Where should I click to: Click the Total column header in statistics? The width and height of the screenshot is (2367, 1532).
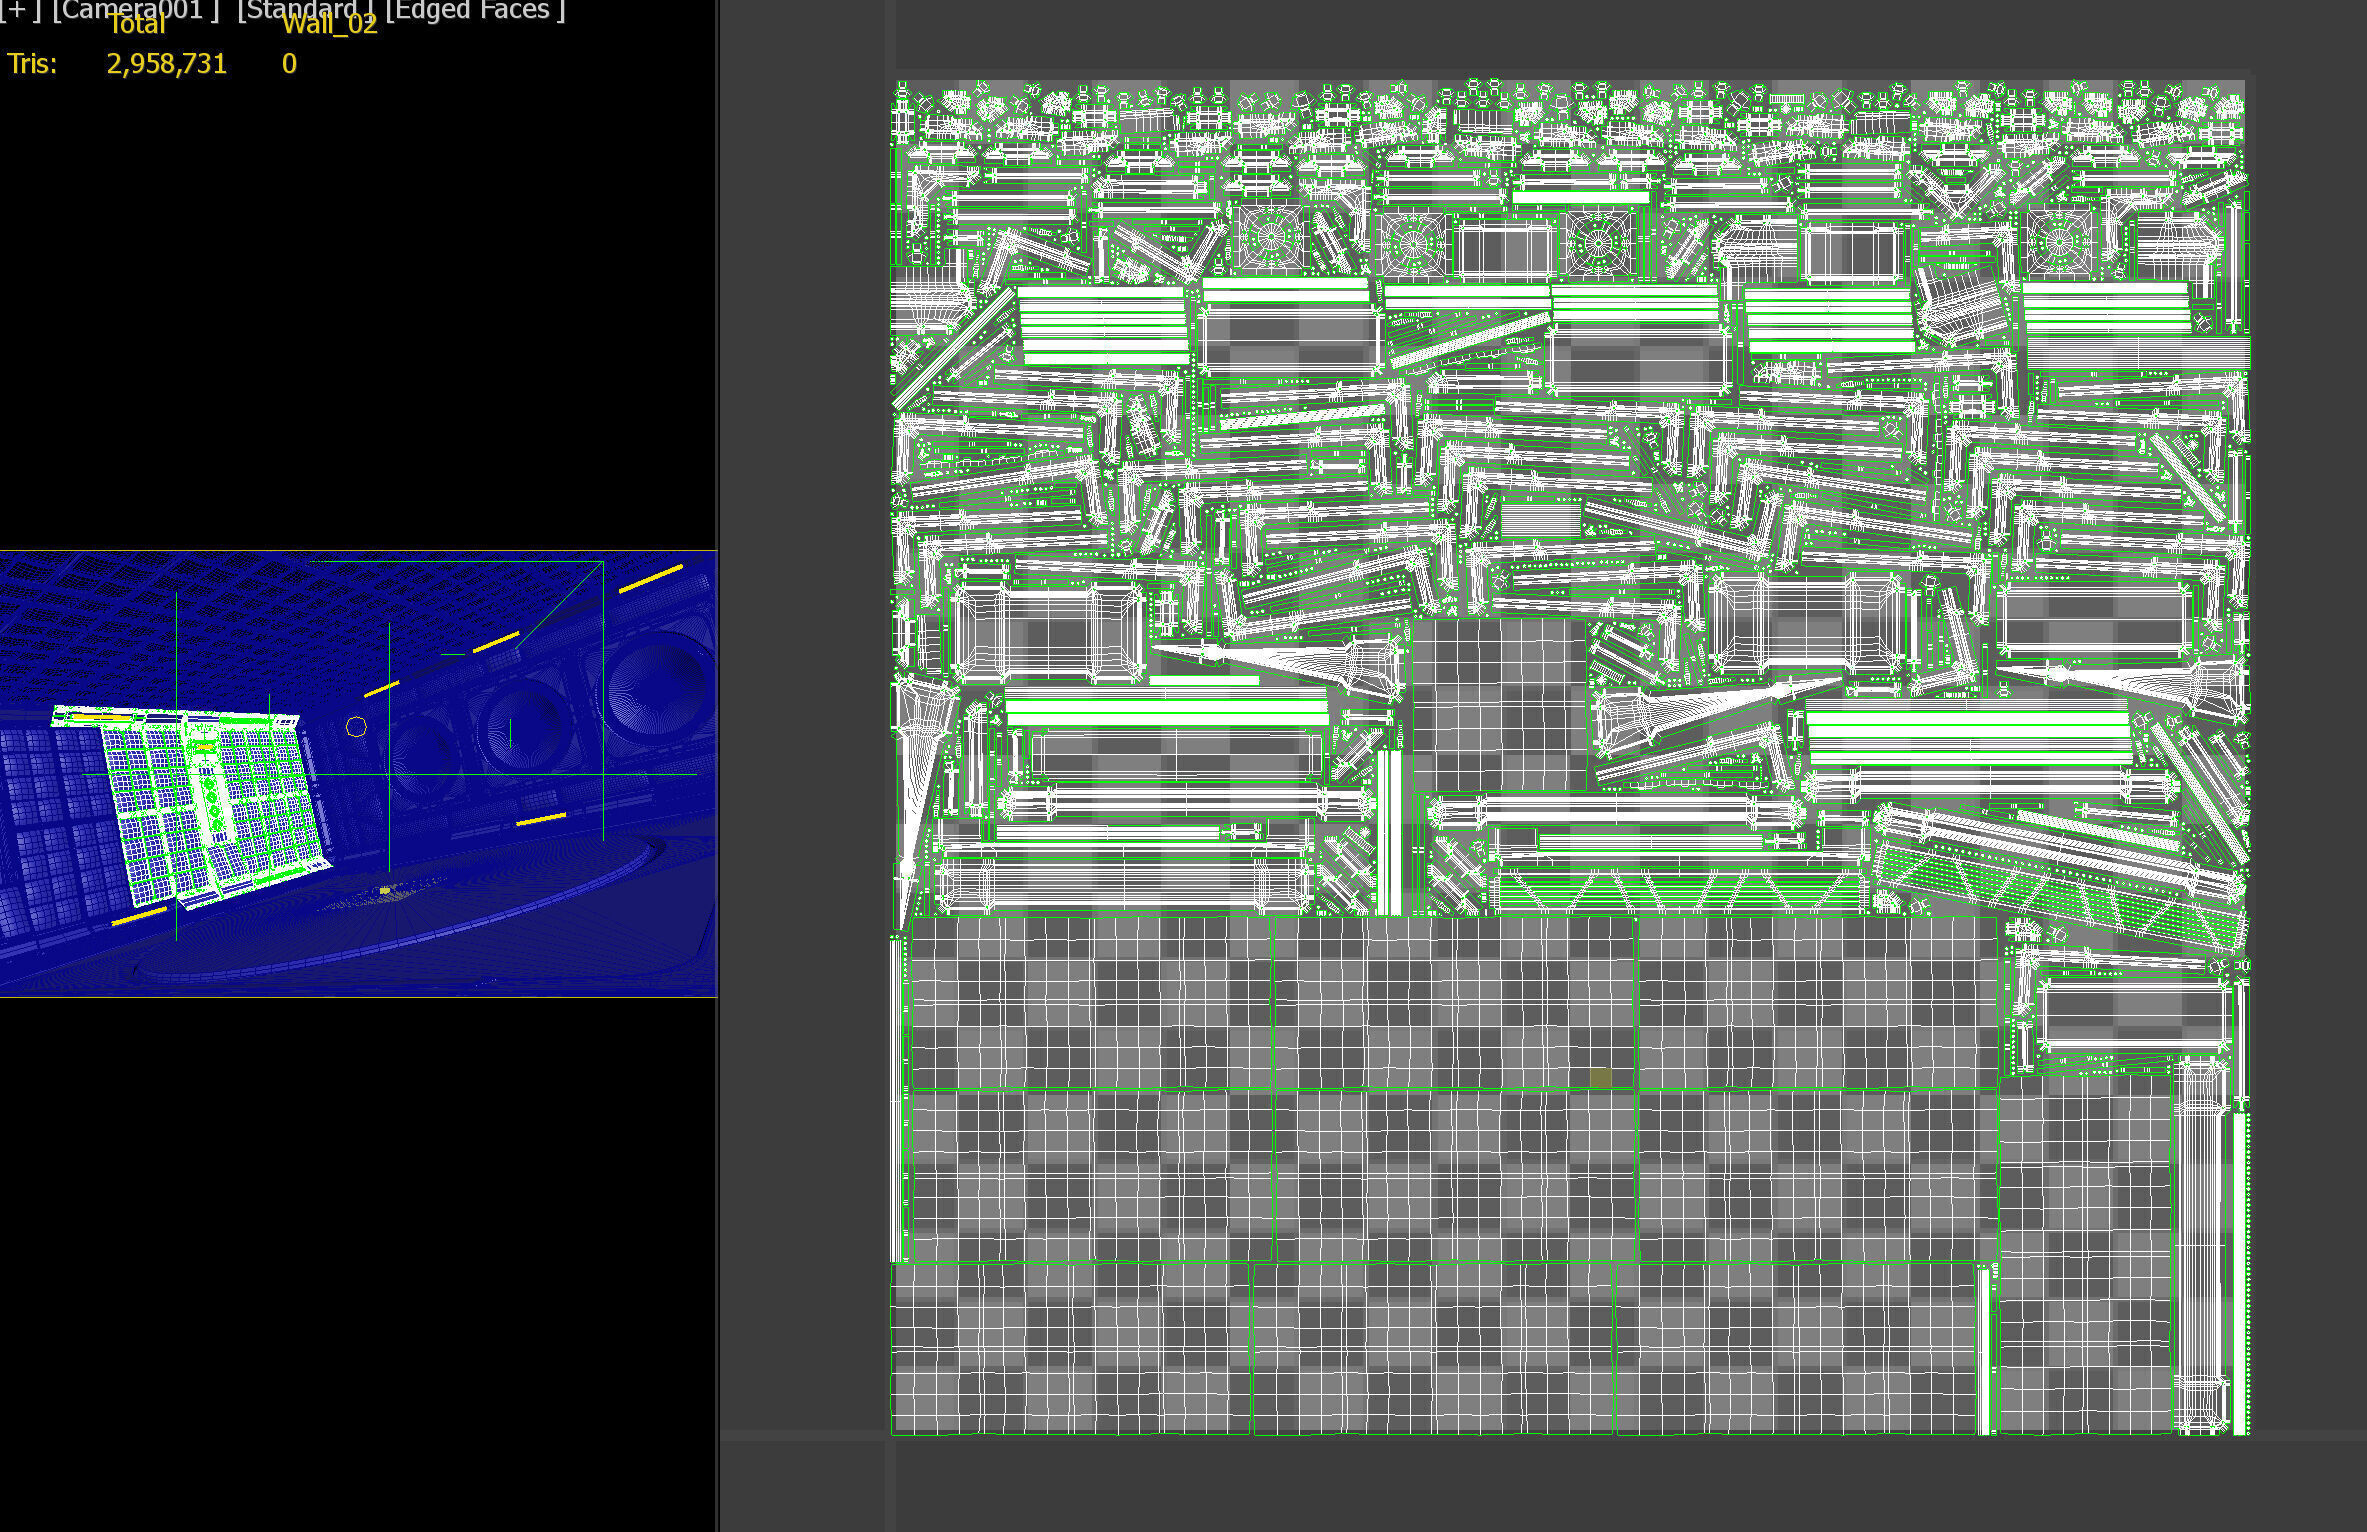[136, 27]
